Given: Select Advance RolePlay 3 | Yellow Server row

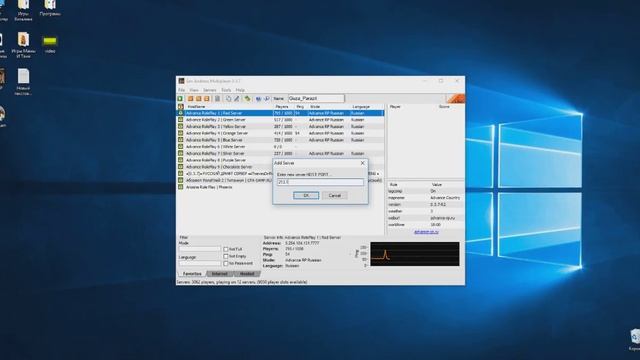Looking at the screenshot, I should tap(280, 127).
